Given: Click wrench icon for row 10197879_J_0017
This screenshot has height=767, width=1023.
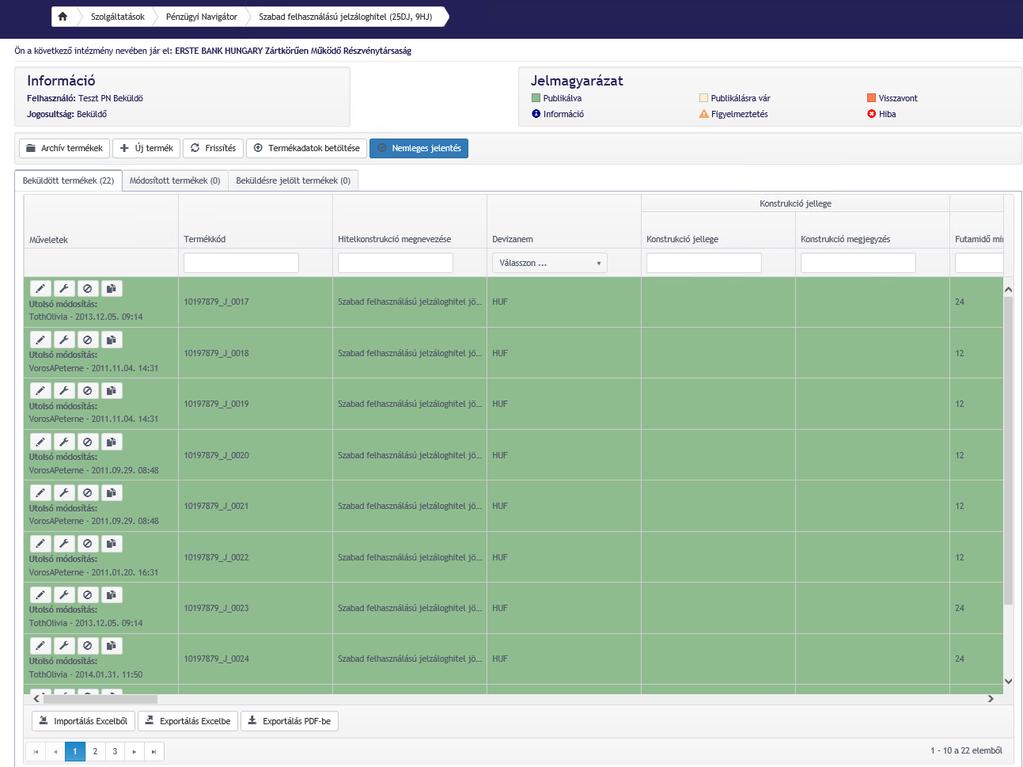Looking at the screenshot, I should (64, 288).
